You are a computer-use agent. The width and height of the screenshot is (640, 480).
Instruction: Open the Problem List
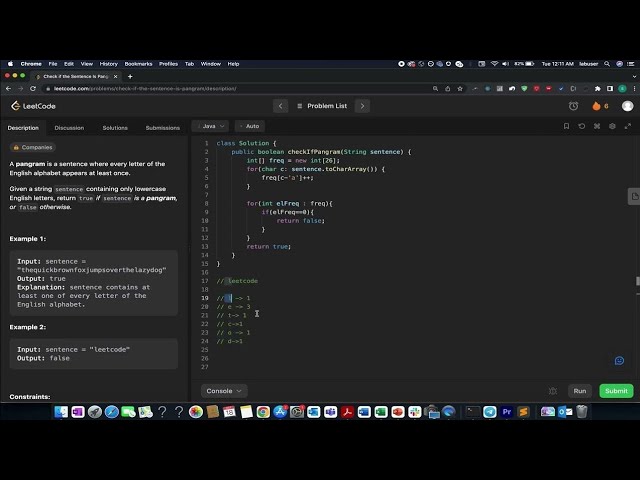click(322, 106)
